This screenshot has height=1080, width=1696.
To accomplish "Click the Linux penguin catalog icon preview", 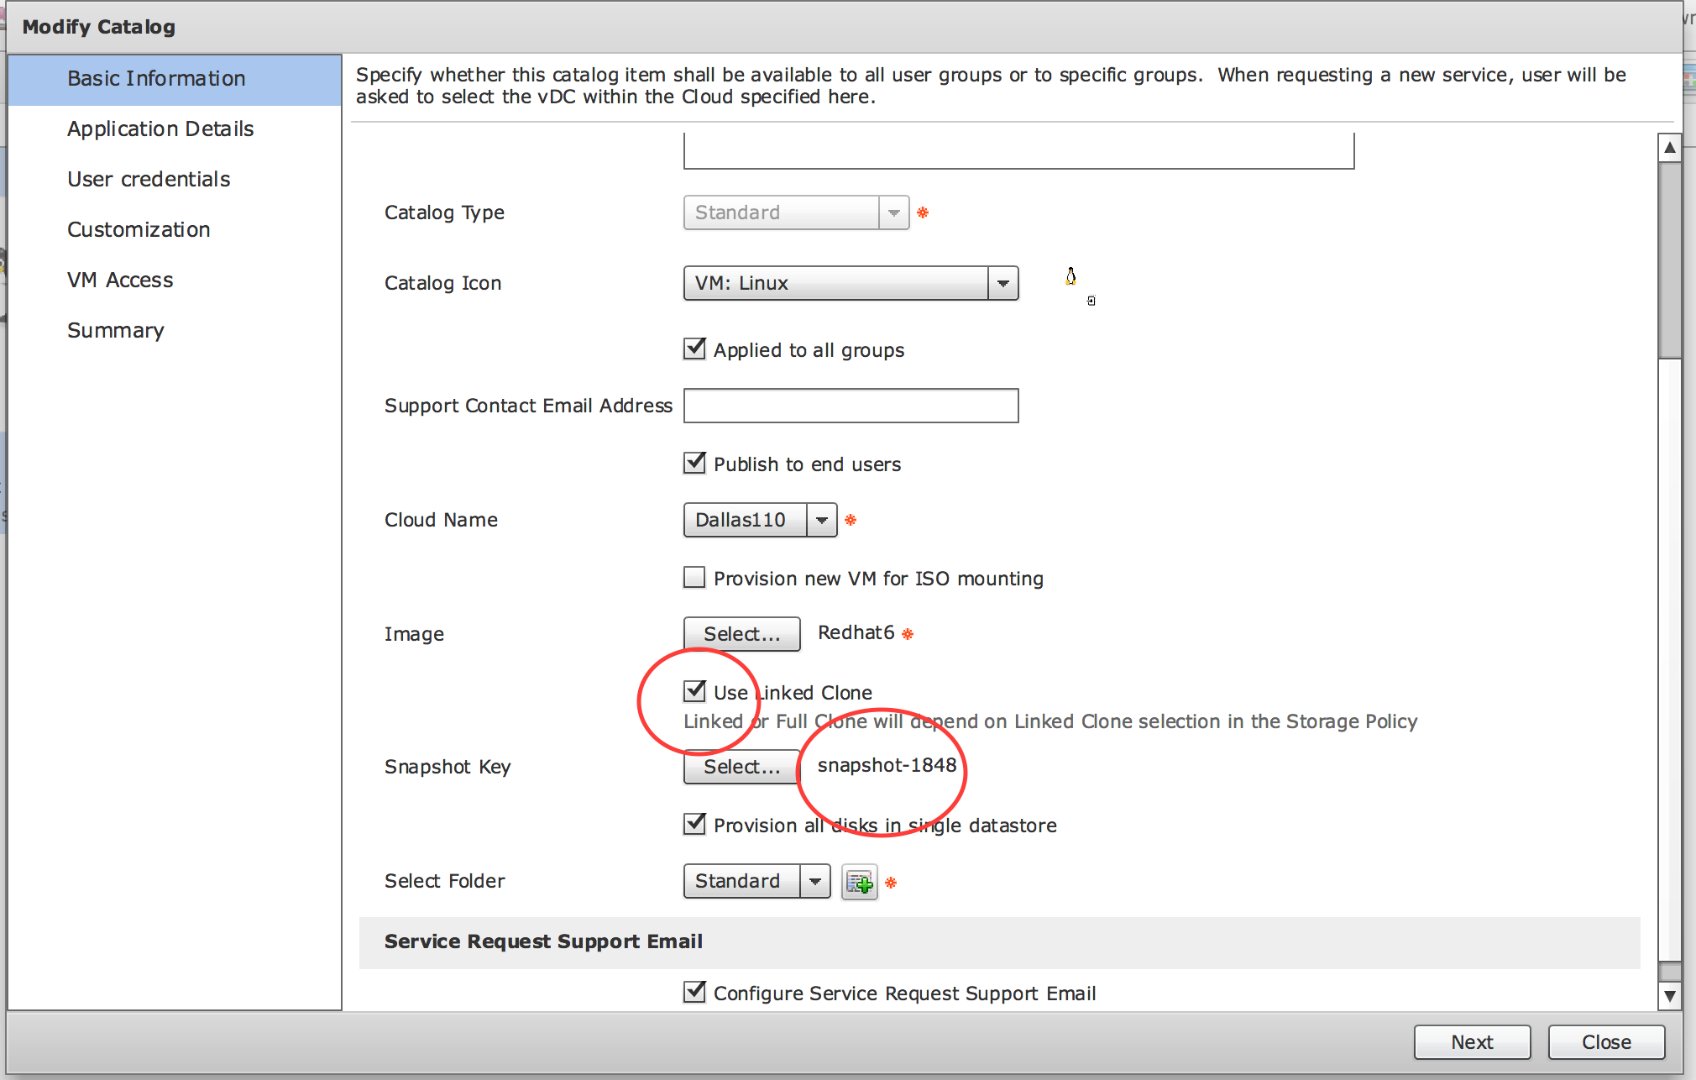I will pos(1071,277).
